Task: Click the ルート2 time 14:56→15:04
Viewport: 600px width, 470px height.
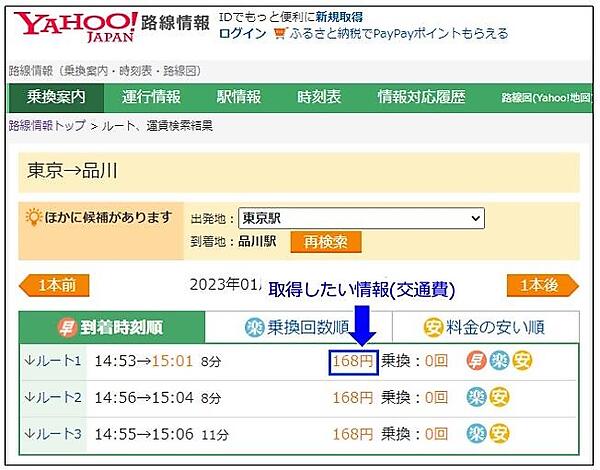Action: [143, 398]
